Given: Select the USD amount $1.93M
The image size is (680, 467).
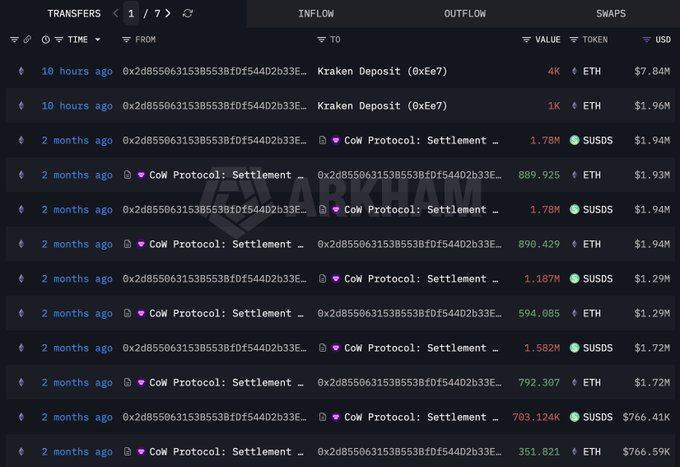Looking at the screenshot, I should point(652,175).
